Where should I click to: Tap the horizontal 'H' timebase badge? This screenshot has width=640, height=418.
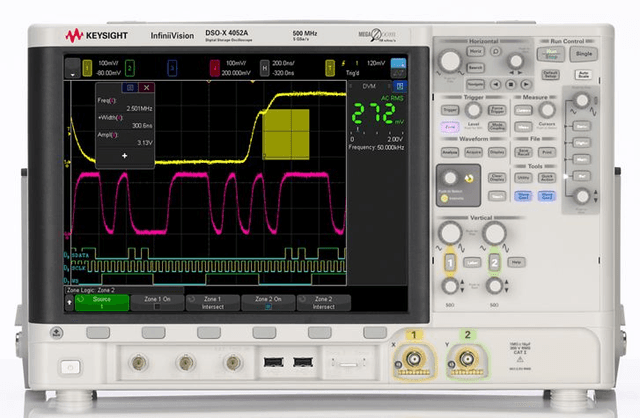pos(264,68)
